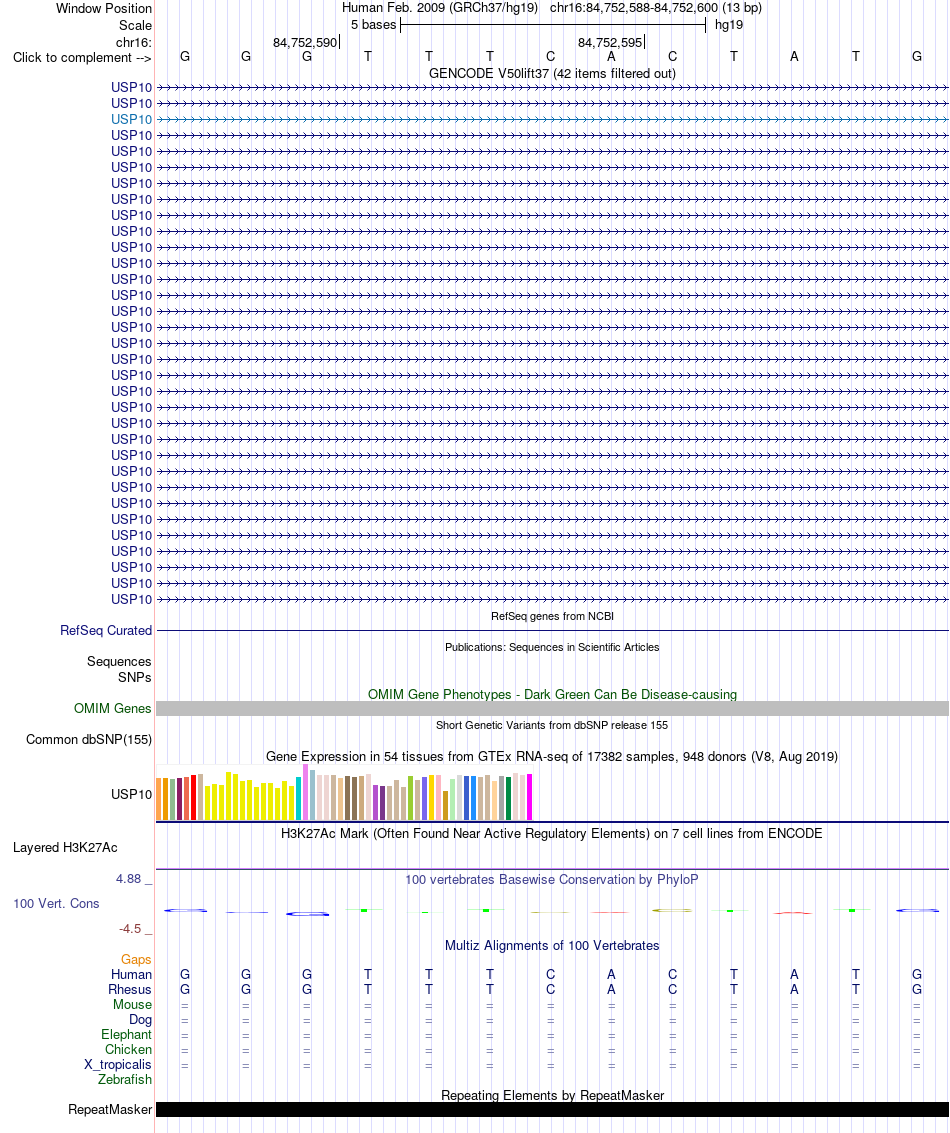
Task: Click the gray OMIM Genes bar
Action: [x=552, y=708]
